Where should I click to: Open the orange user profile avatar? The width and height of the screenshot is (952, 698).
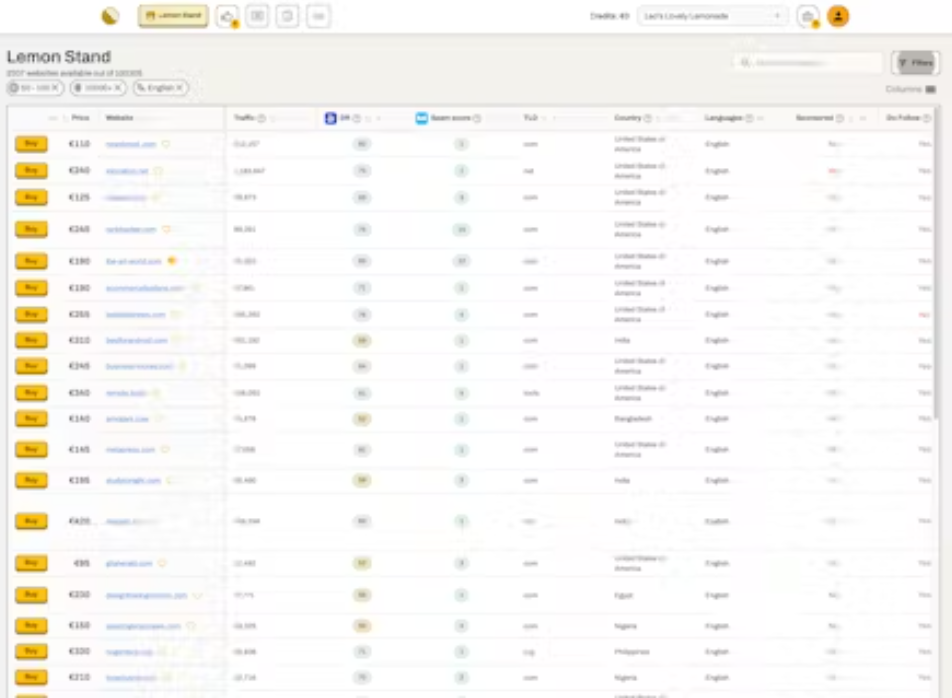coord(838,16)
